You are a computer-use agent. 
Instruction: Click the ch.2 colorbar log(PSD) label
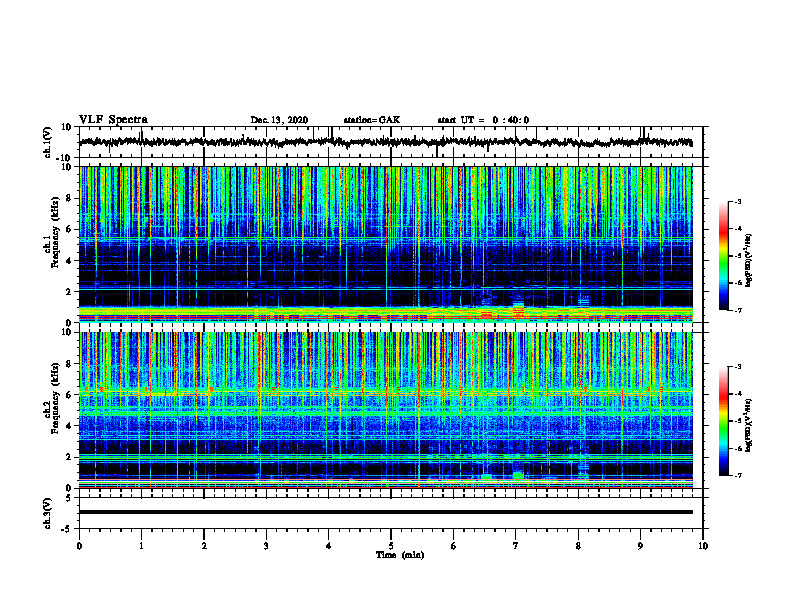pyautogui.click(x=749, y=425)
